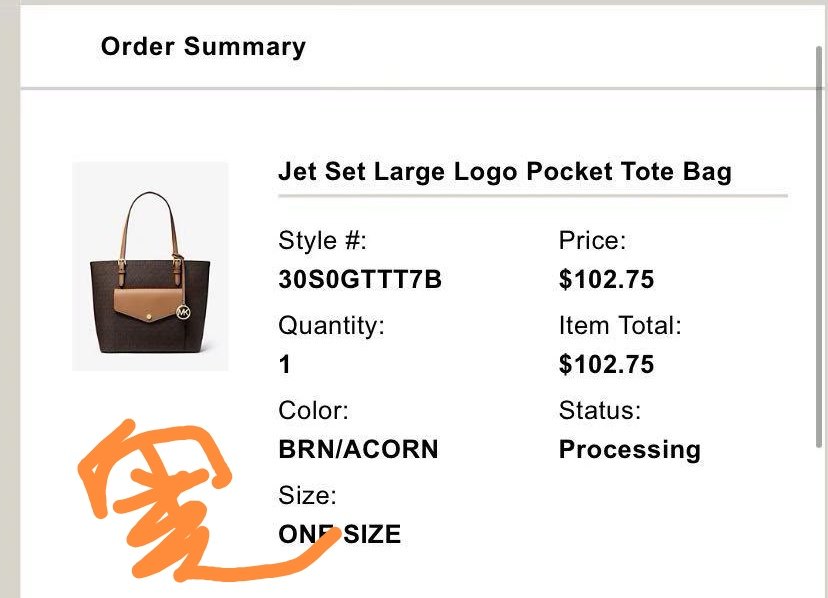Image resolution: width=828 pixels, height=598 pixels.
Task: Click the Size label
Action: click(x=307, y=496)
